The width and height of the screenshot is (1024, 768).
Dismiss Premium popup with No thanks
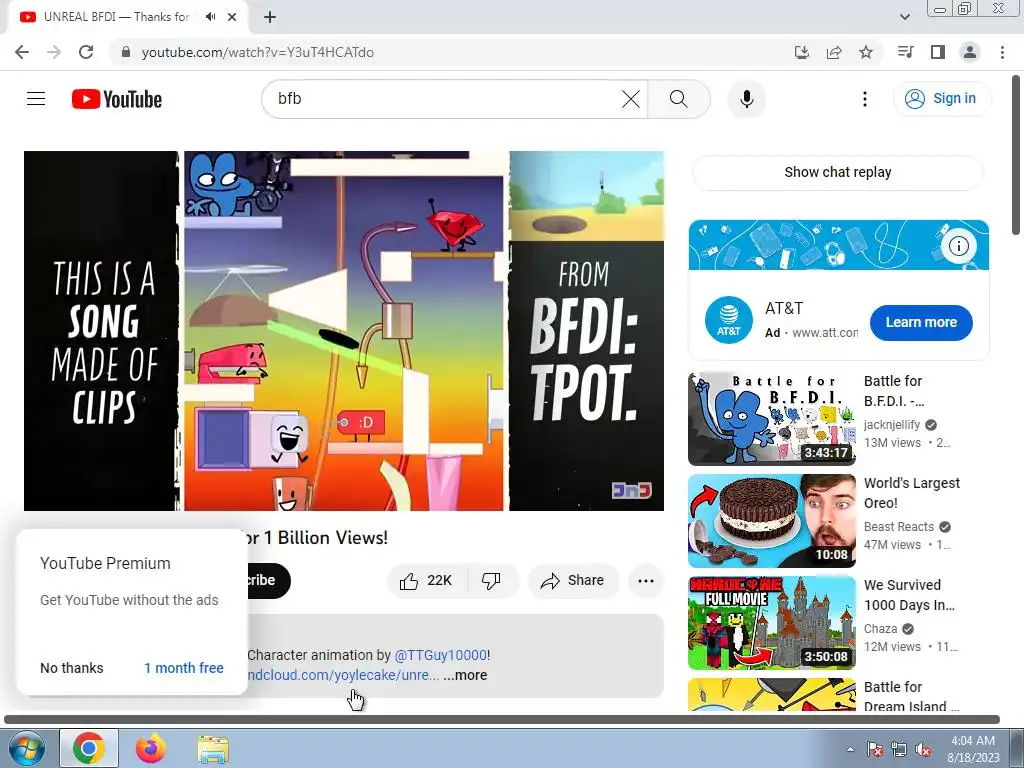[72, 668]
